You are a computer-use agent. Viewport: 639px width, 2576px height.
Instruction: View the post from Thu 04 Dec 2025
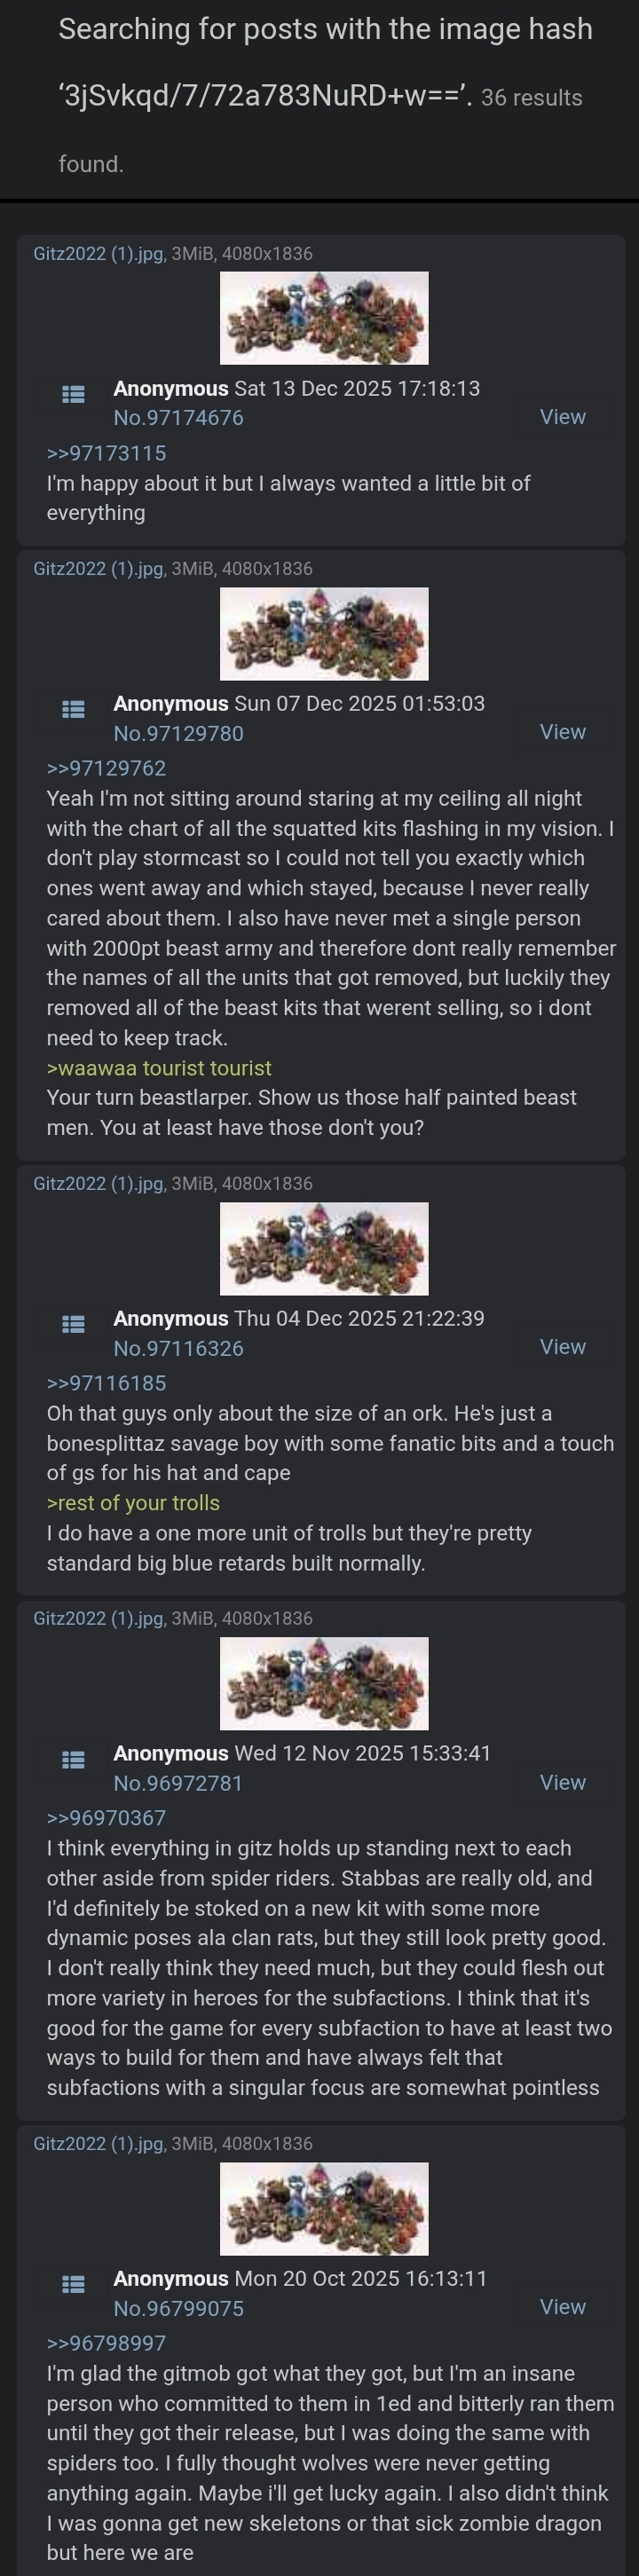click(563, 1347)
